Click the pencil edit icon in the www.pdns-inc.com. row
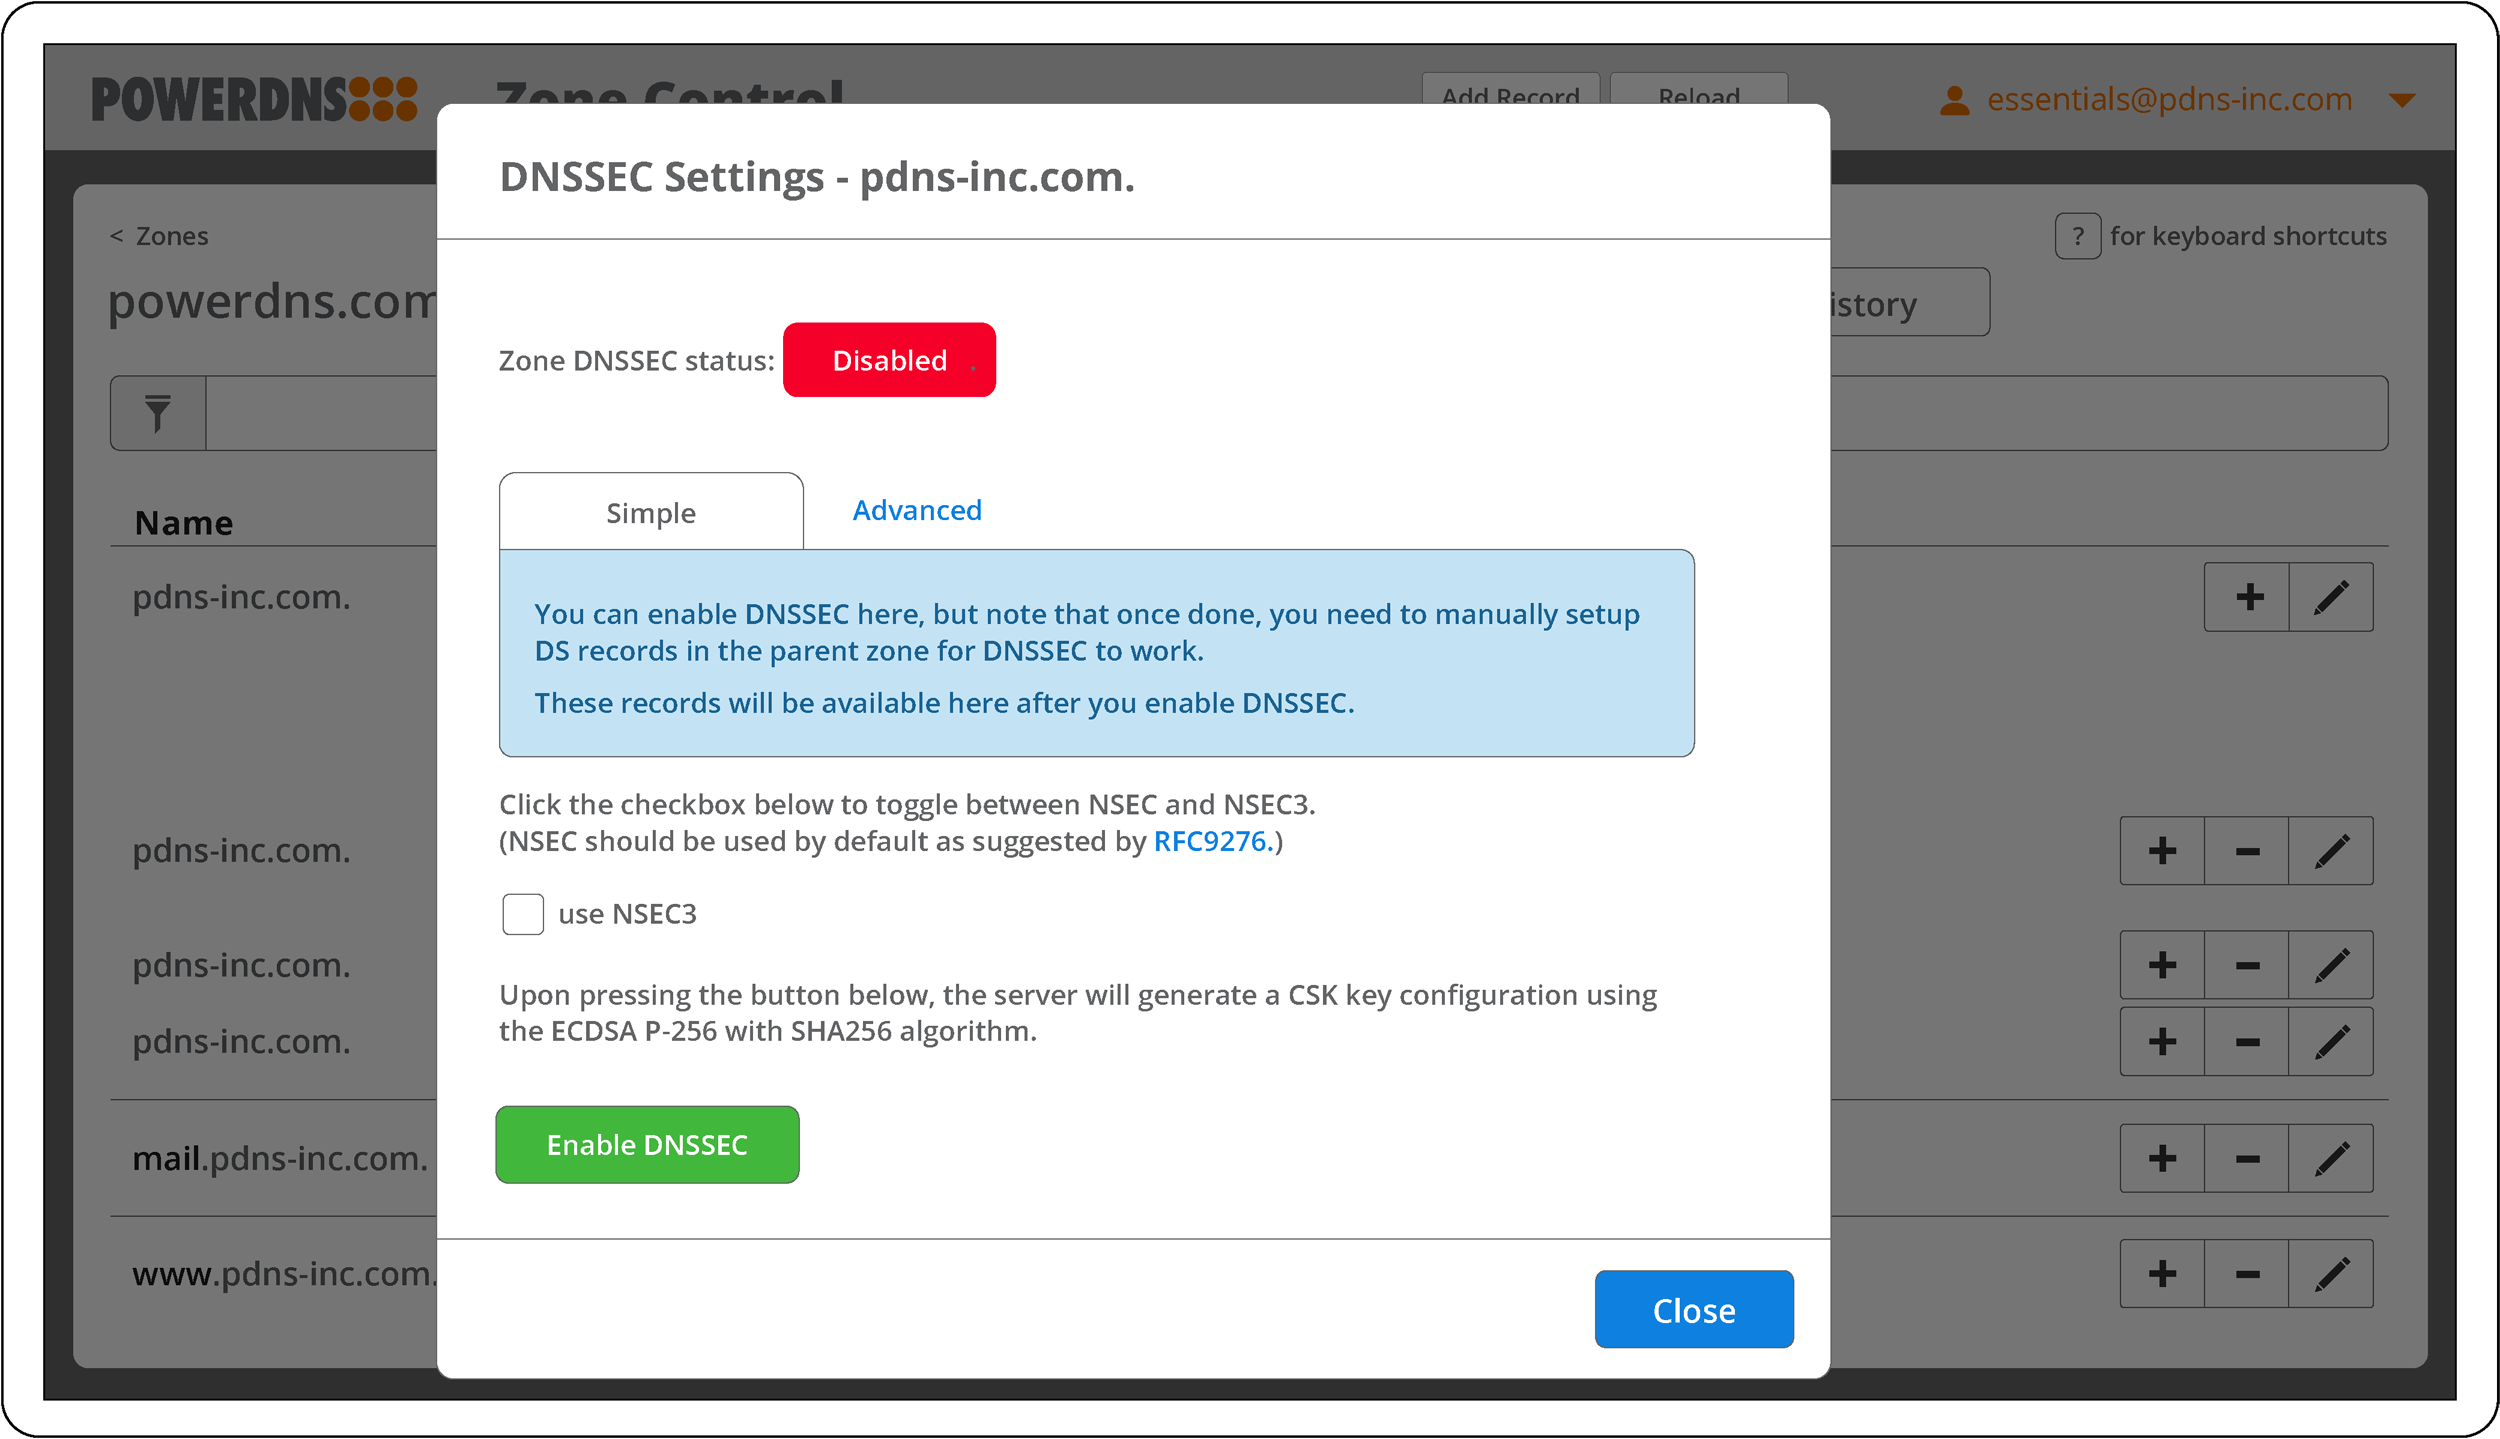2500x1439 pixels. click(x=2331, y=1274)
